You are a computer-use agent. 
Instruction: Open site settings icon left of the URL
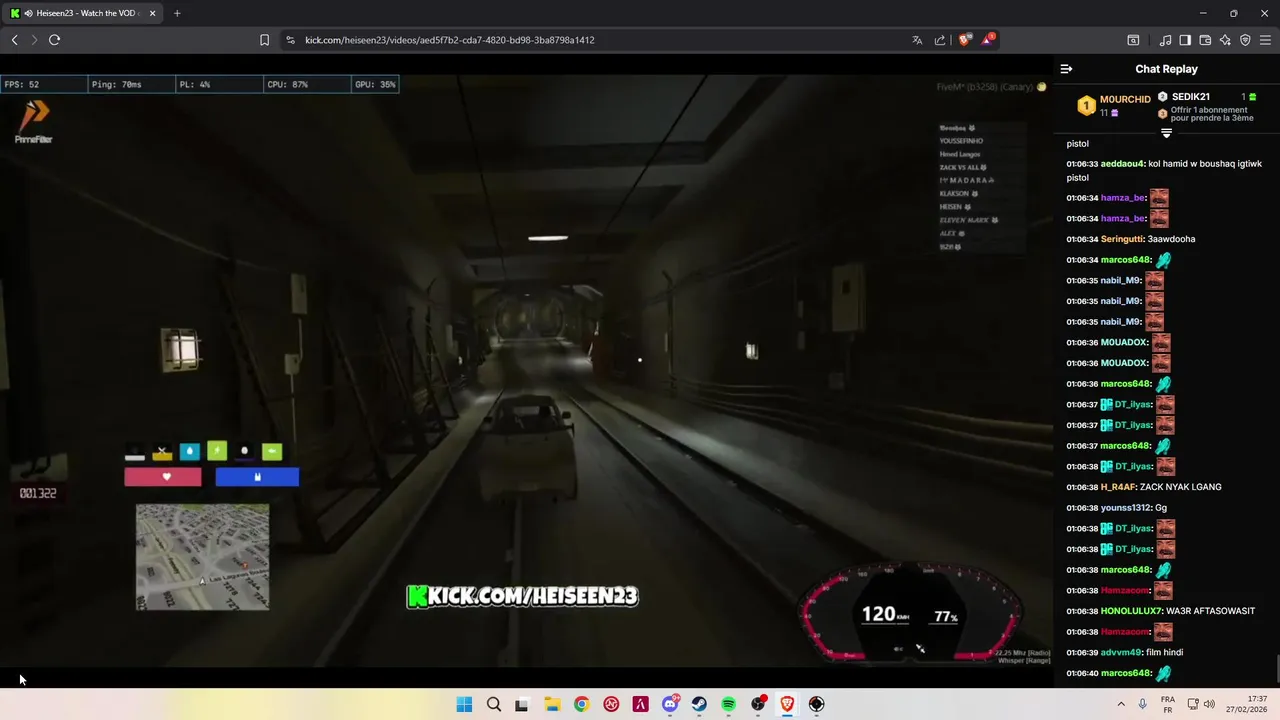click(290, 40)
